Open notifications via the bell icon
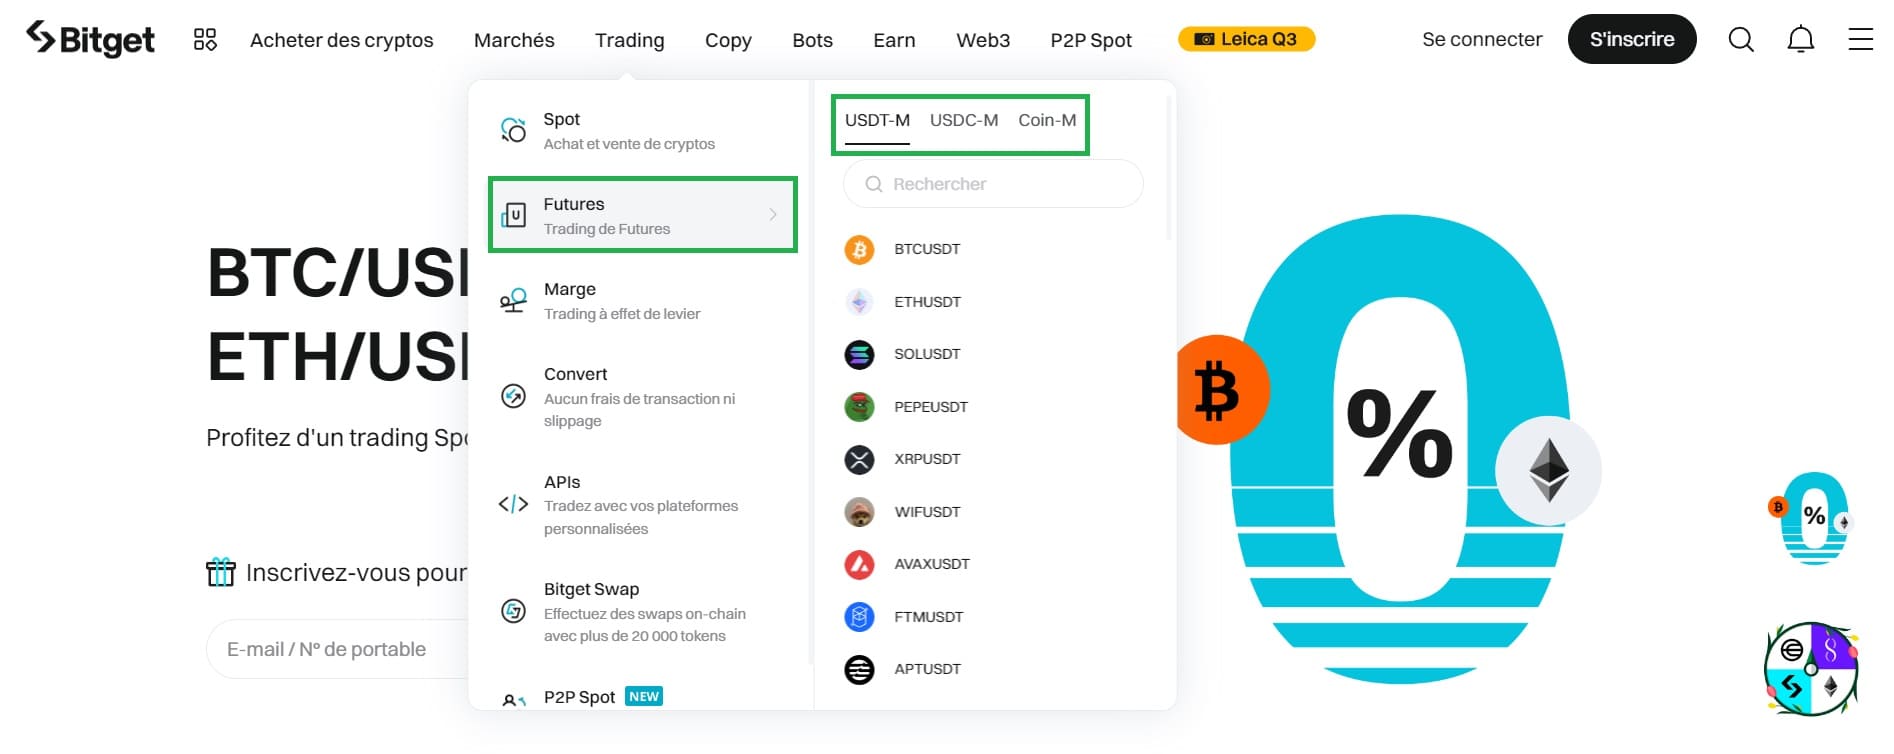This screenshot has width=1894, height=754. pos(1801,39)
